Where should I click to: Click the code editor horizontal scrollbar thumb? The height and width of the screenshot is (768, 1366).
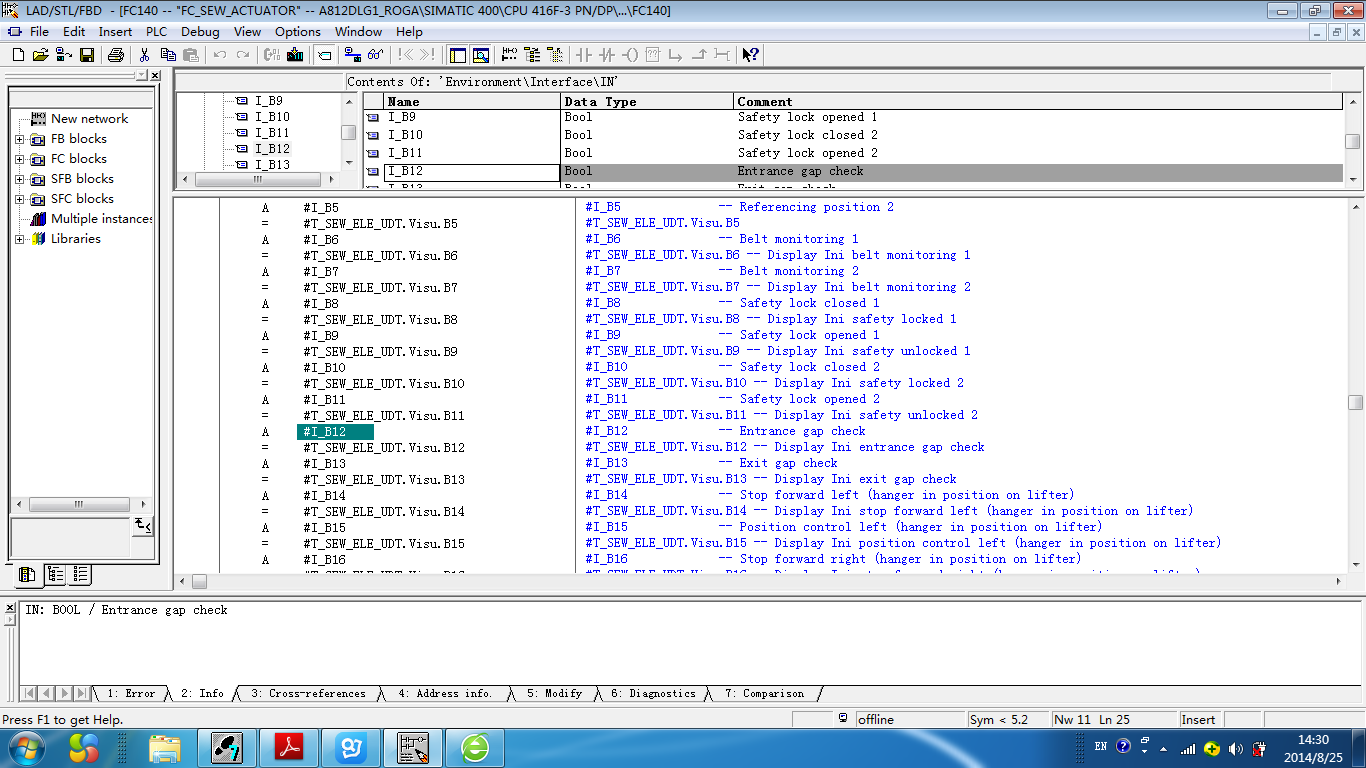tap(199, 581)
